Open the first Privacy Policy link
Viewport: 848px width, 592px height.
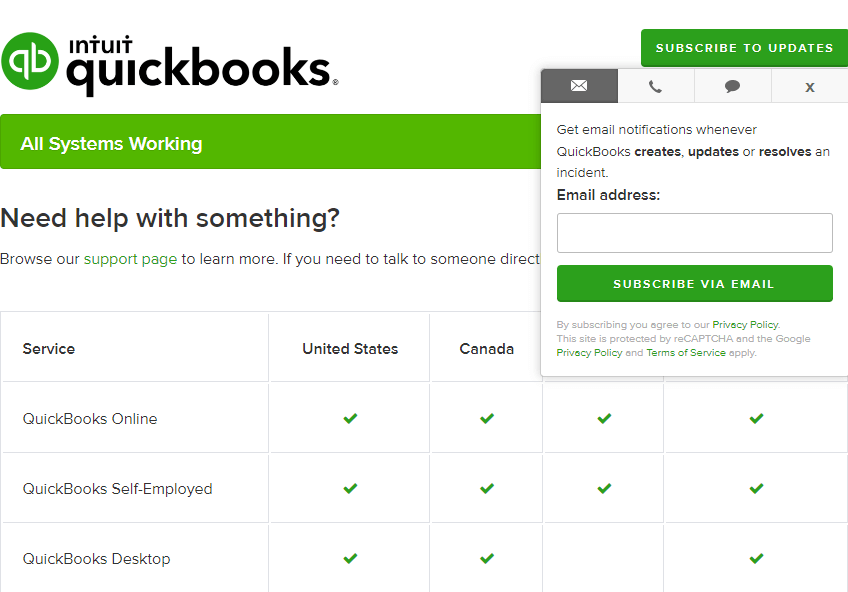click(745, 325)
